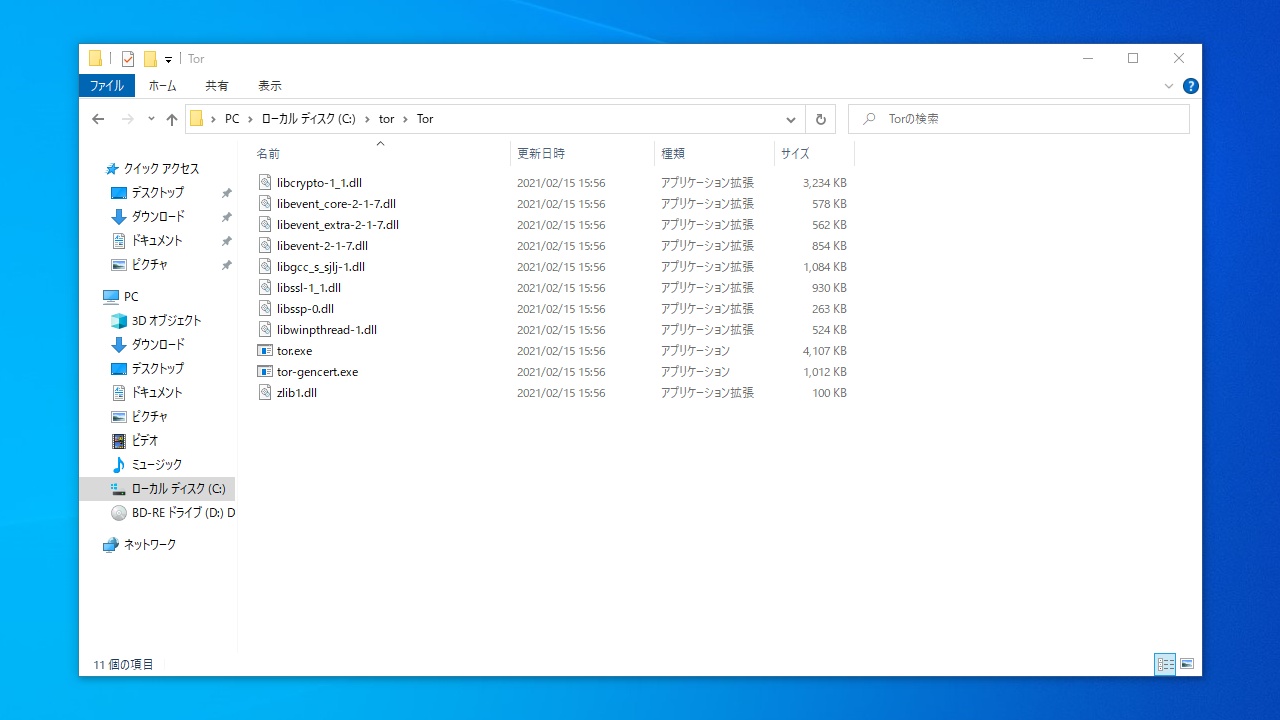Expand the chevron after ローカル ディスク (C:) in address bar
The width and height of the screenshot is (1280, 720).
tap(367, 119)
